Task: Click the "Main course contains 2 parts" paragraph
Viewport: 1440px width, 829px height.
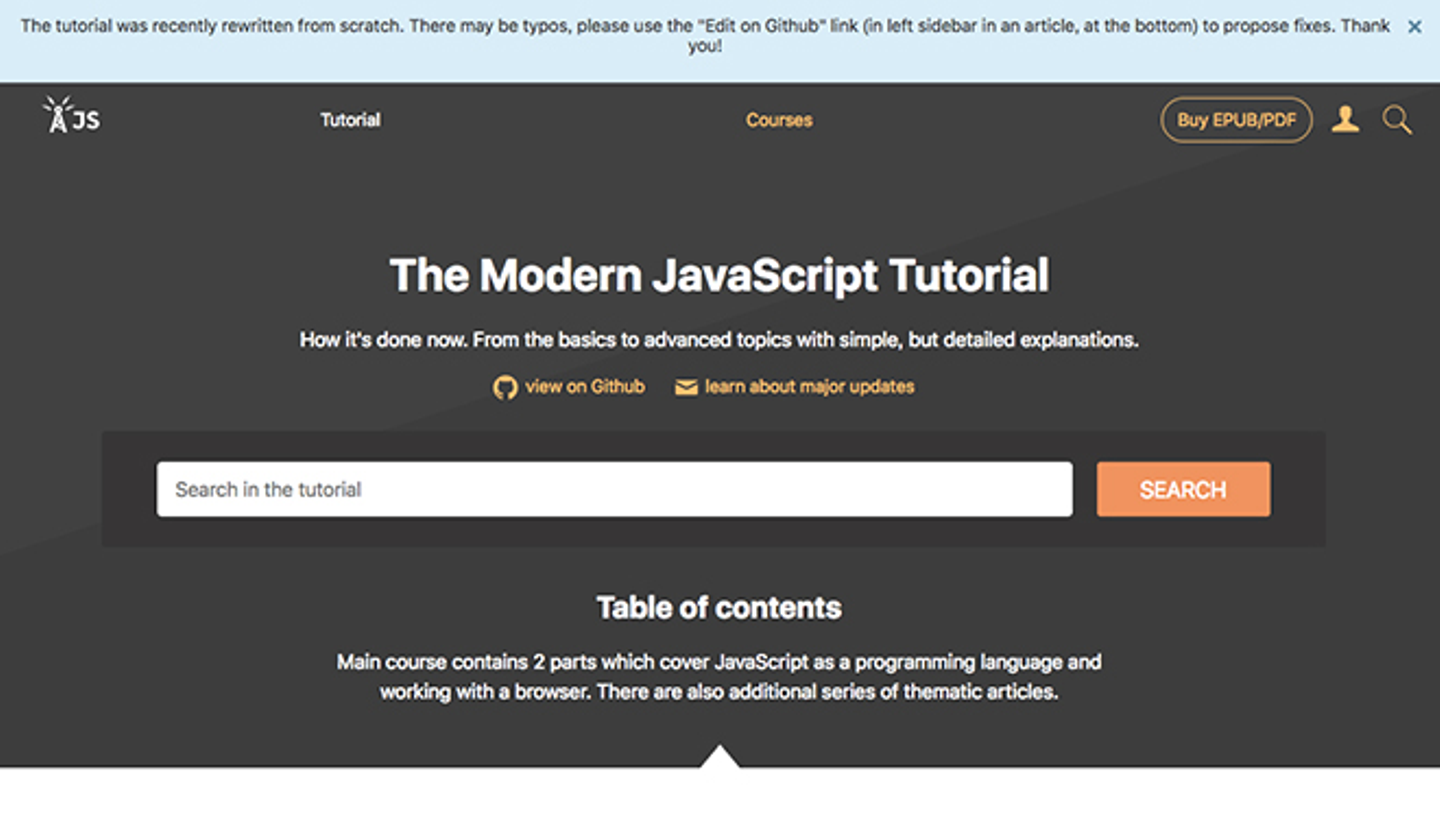Action: tap(719, 676)
